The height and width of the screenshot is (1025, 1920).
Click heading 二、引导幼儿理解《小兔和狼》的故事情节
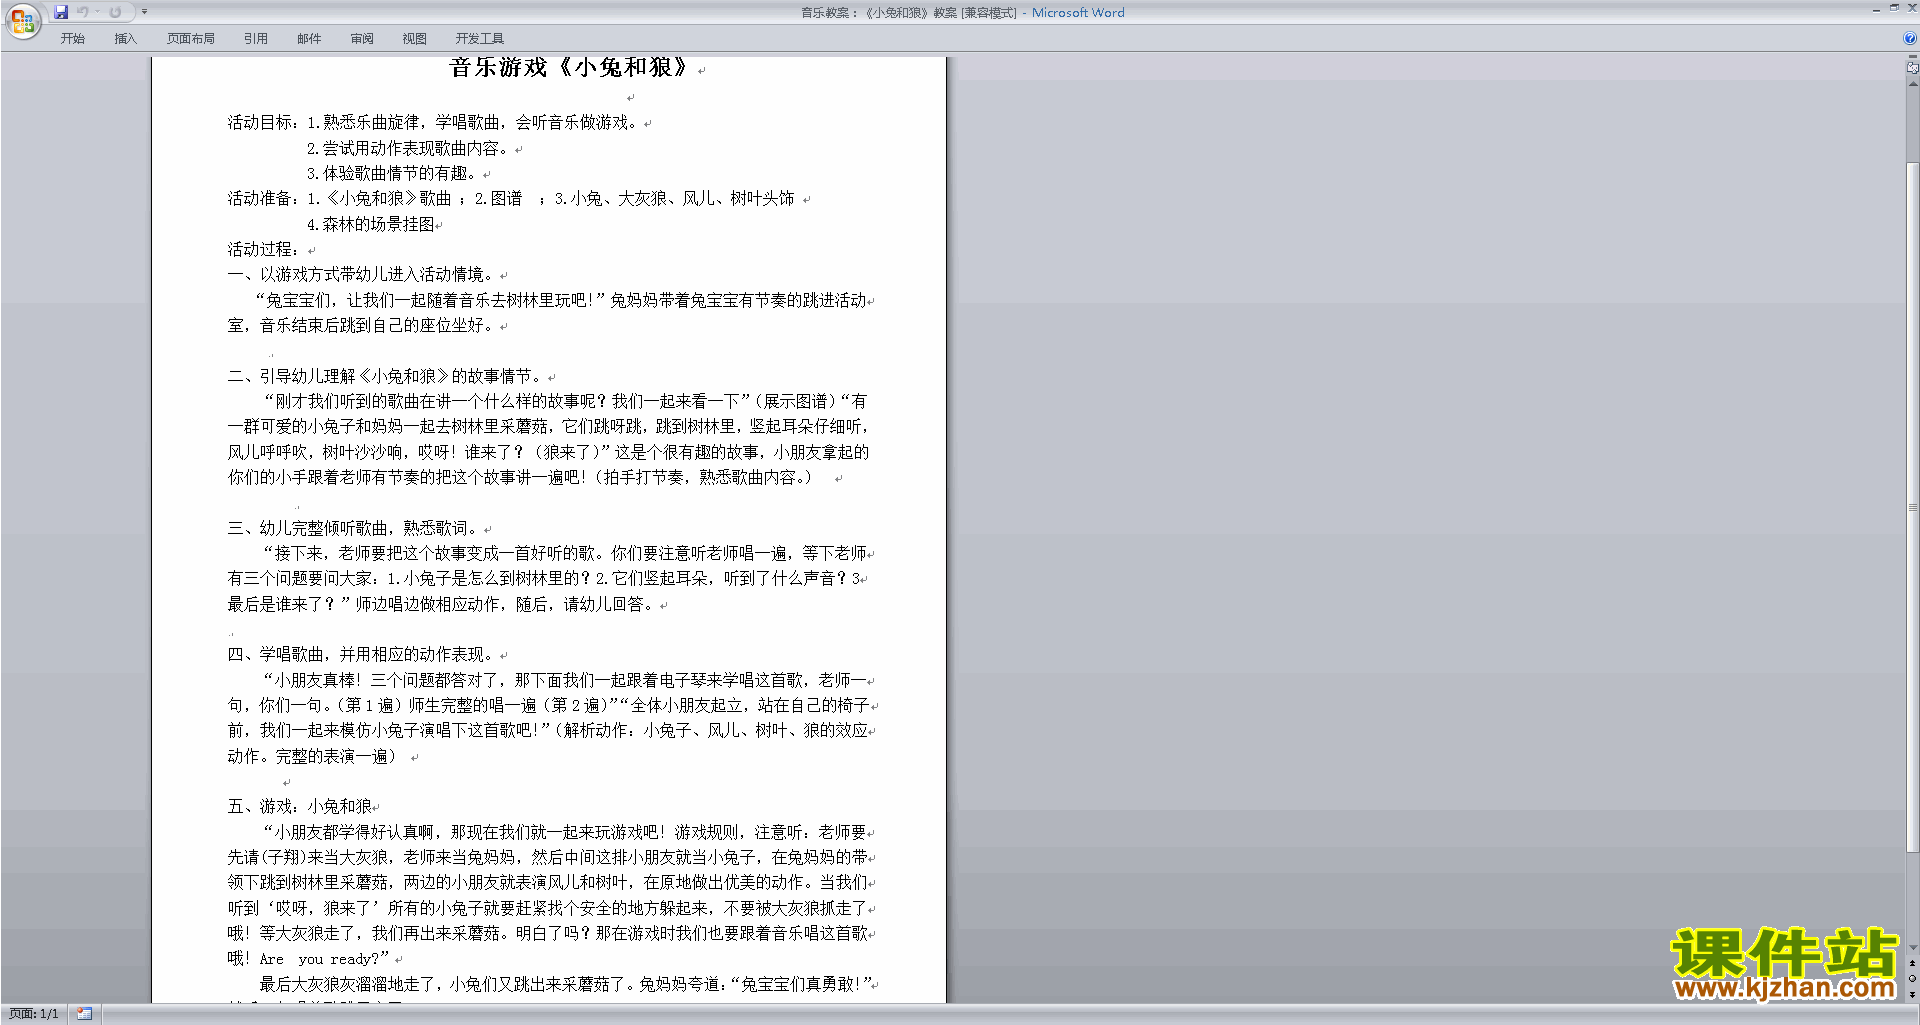pyautogui.click(x=385, y=376)
